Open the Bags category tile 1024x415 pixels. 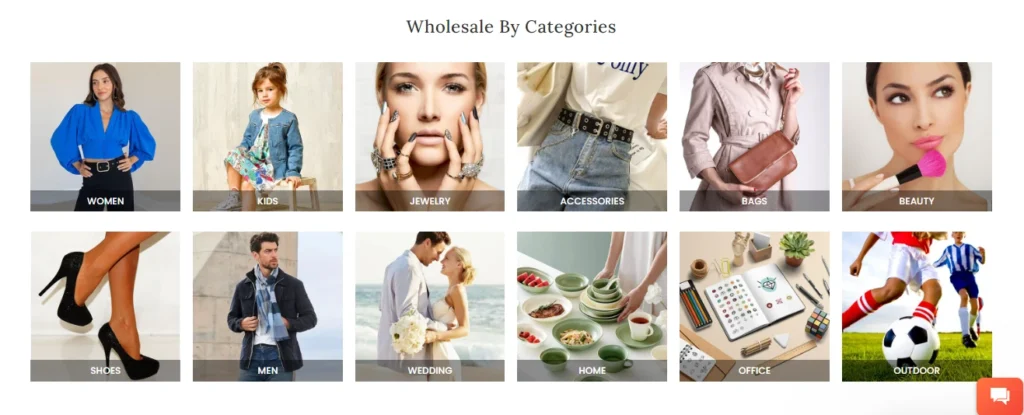coord(754,137)
